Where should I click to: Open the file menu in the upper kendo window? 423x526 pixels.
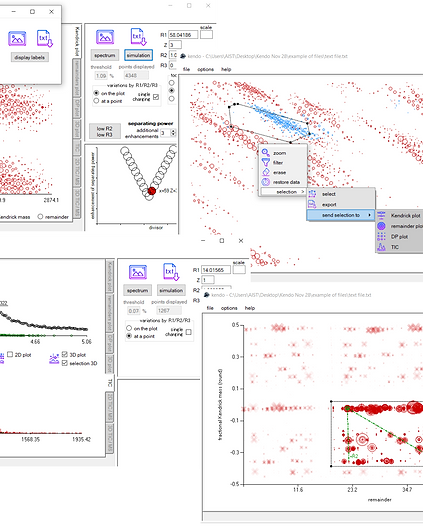186,69
